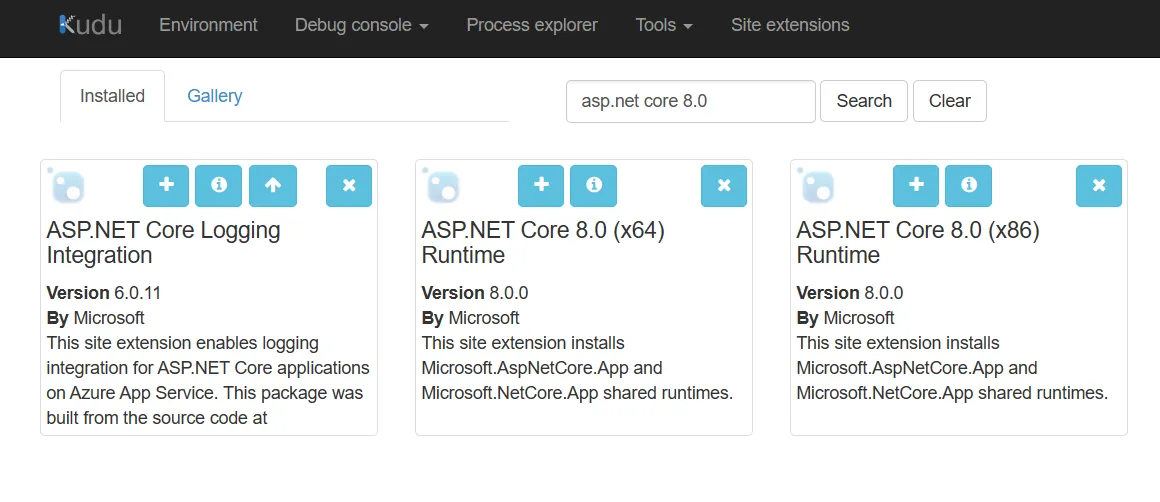Expand the Debug console dropdown
Screen dimensions: 1160x502
[x=361, y=25]
